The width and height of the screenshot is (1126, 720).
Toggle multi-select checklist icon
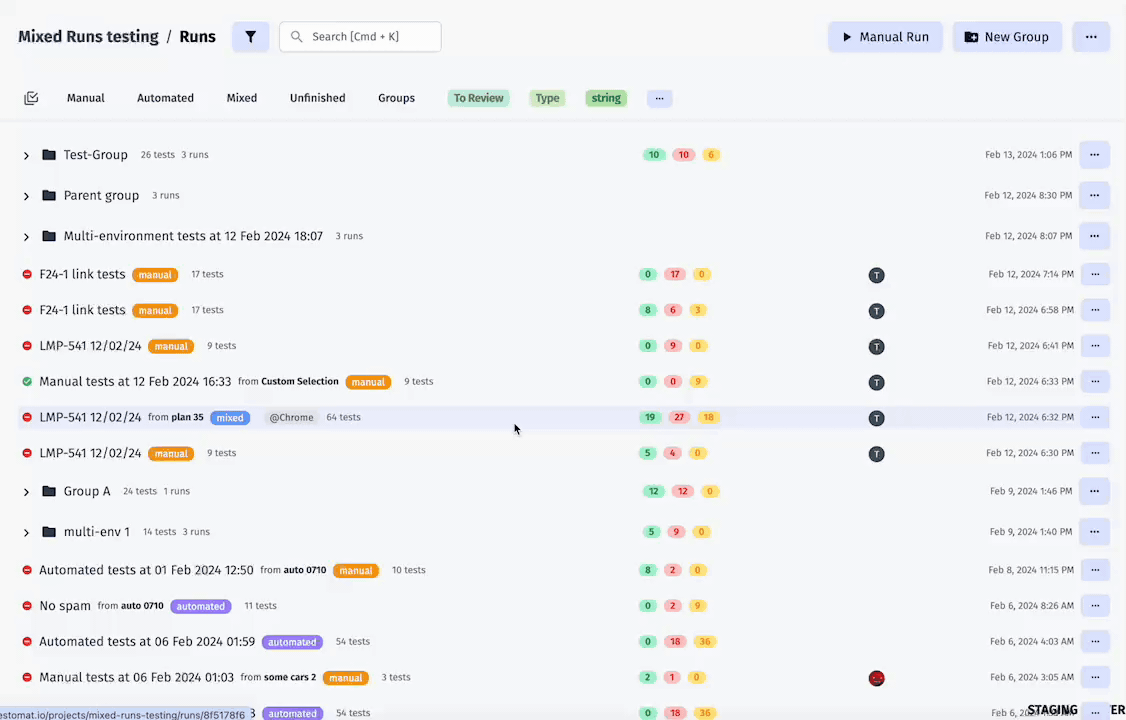click(31, 98)
